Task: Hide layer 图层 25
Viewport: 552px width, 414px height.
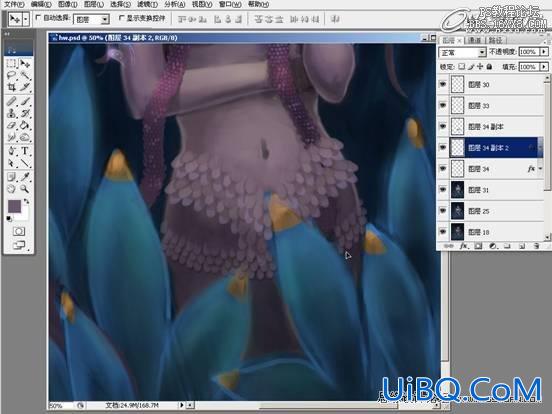Action: 443,211
